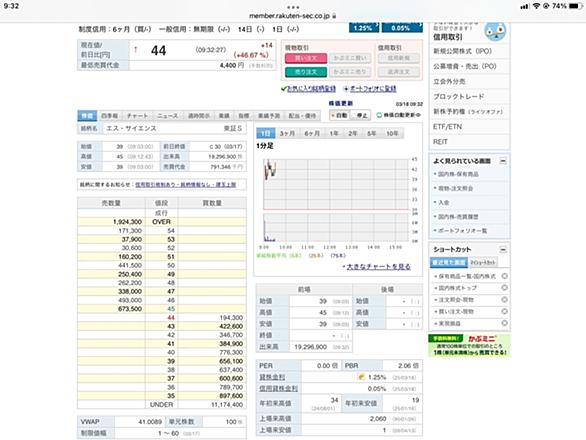Collapse the ショートカット panel
Image resolution: width=586 pixels, height=440 pixels.
(x=503, y=249)
